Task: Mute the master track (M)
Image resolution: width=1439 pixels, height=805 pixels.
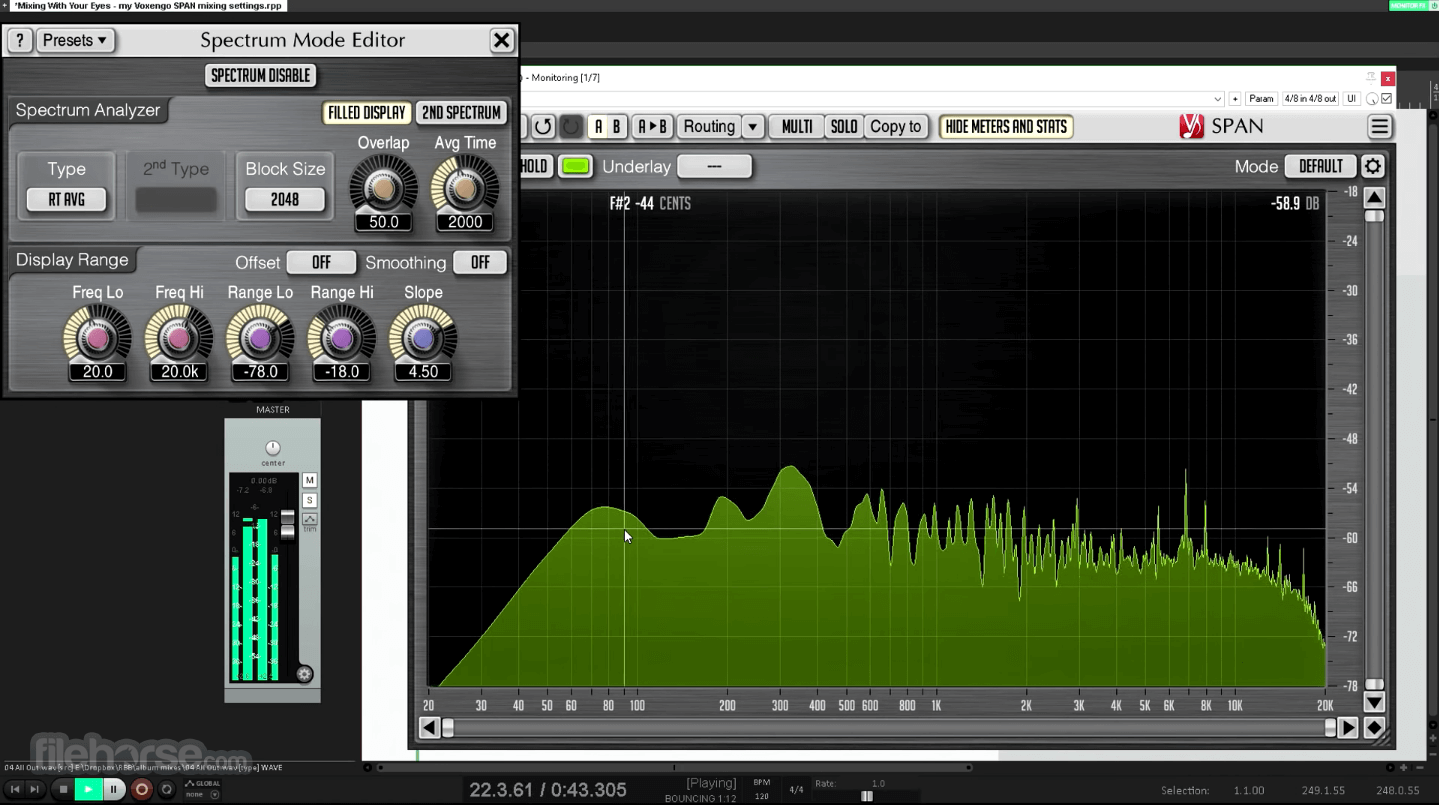Action: (310, 481)
